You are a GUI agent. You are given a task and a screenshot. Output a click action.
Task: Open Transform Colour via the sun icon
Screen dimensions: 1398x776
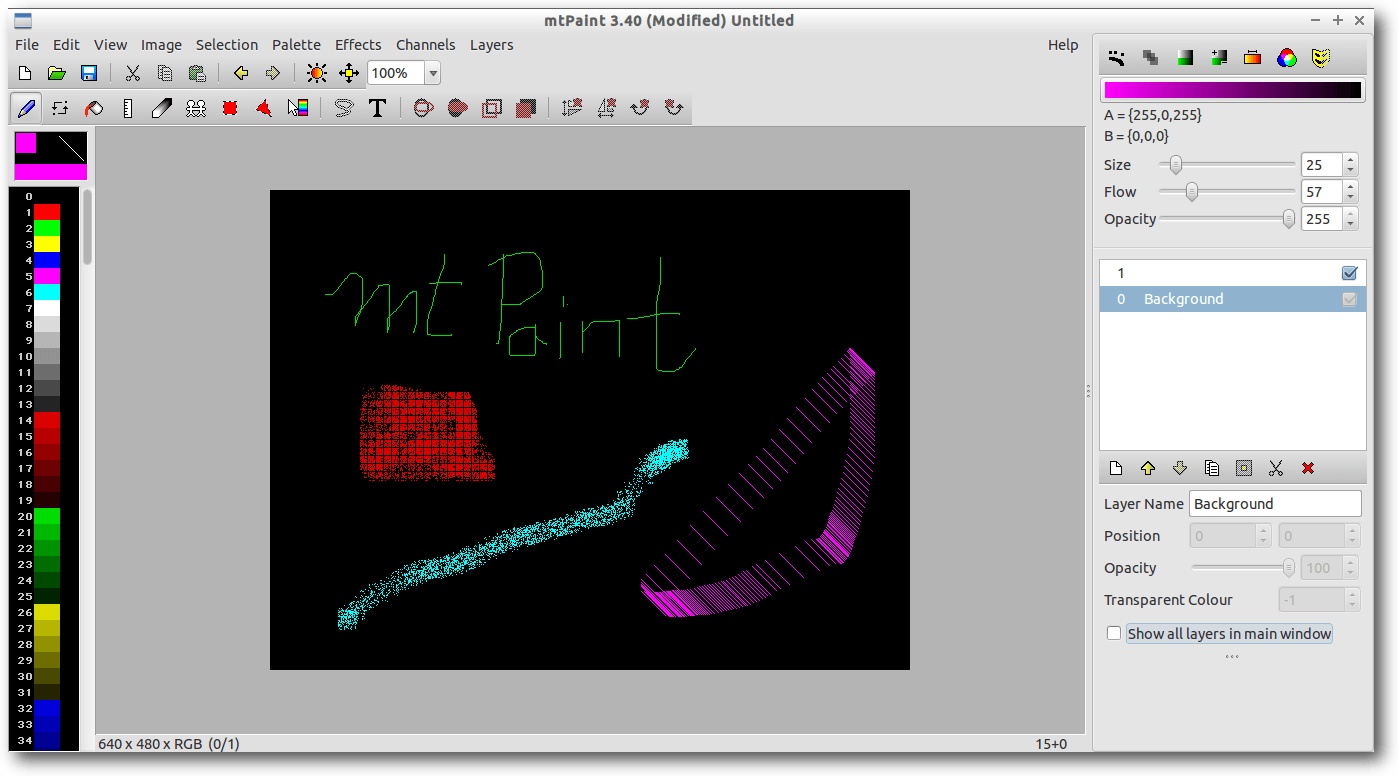coord(316,73)
